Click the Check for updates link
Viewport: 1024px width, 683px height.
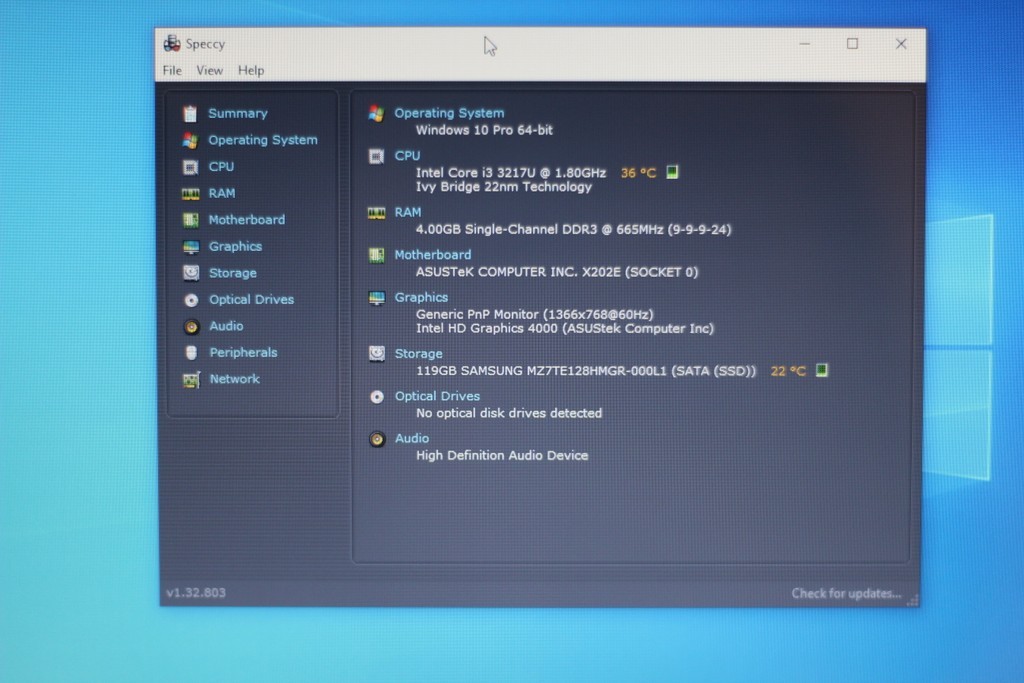(846, 594)
